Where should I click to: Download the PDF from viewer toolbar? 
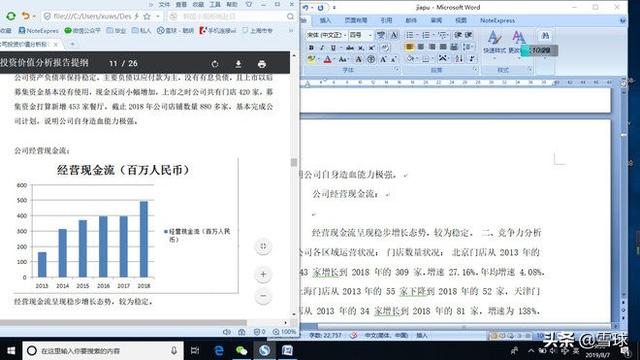point(238,64)
